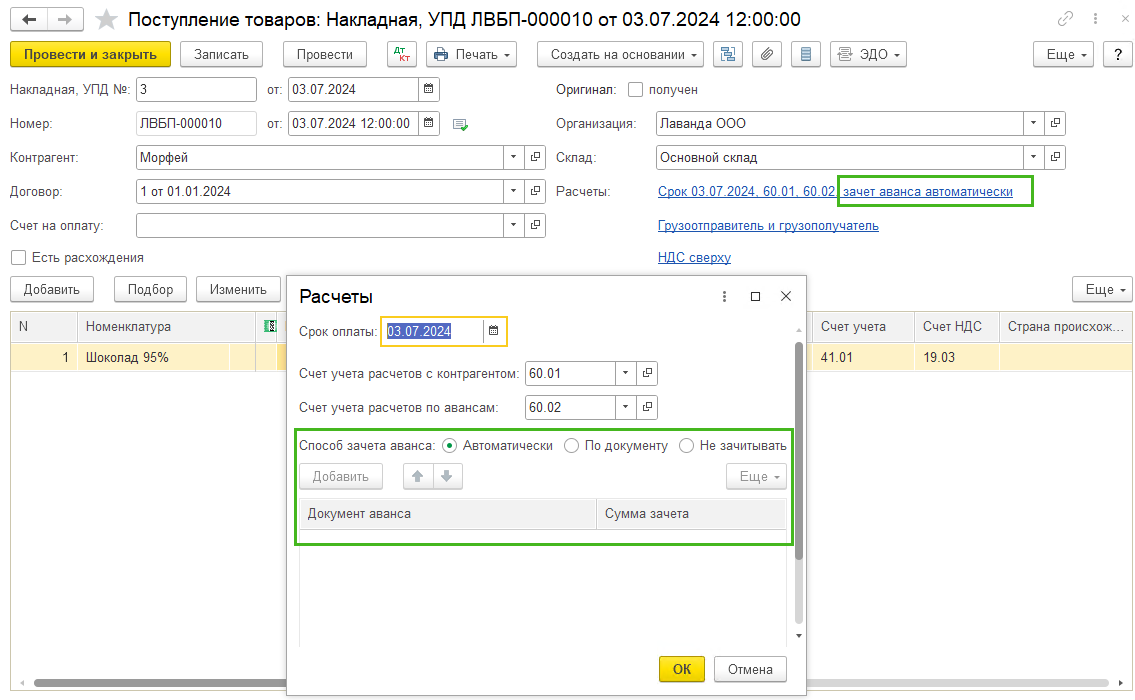Enable Есть расхождения checkbox
This screenshot has height=700, width=1135.
tap(19, 258)
